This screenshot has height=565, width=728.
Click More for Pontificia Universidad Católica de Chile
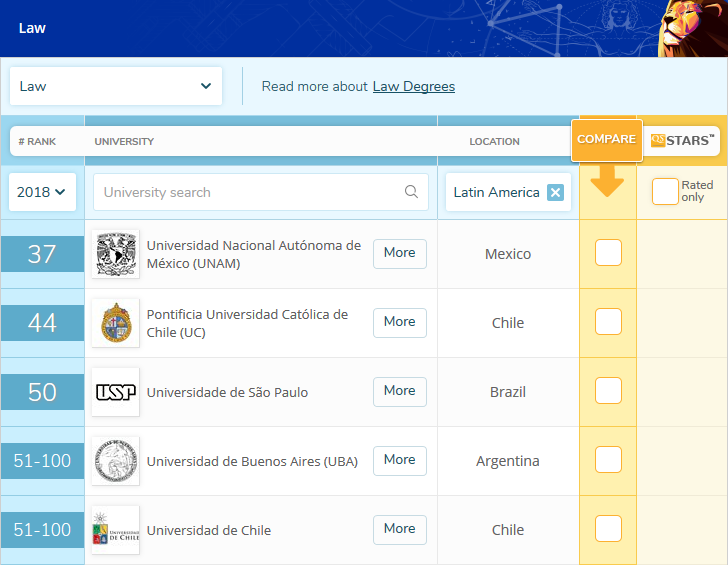(x=400, y=323)
